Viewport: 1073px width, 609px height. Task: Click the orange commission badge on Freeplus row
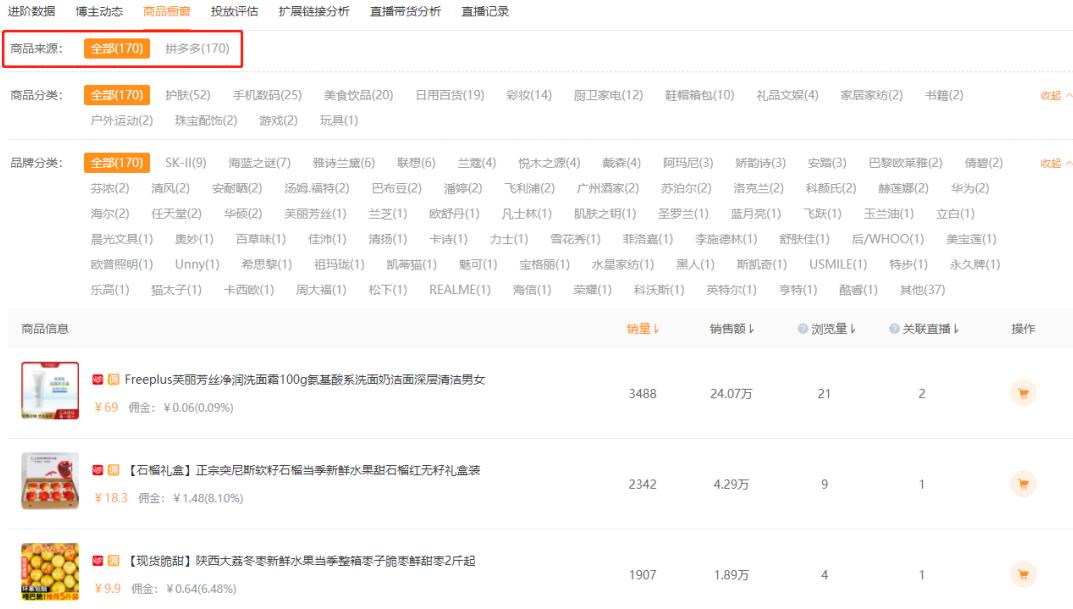(114, 379)
